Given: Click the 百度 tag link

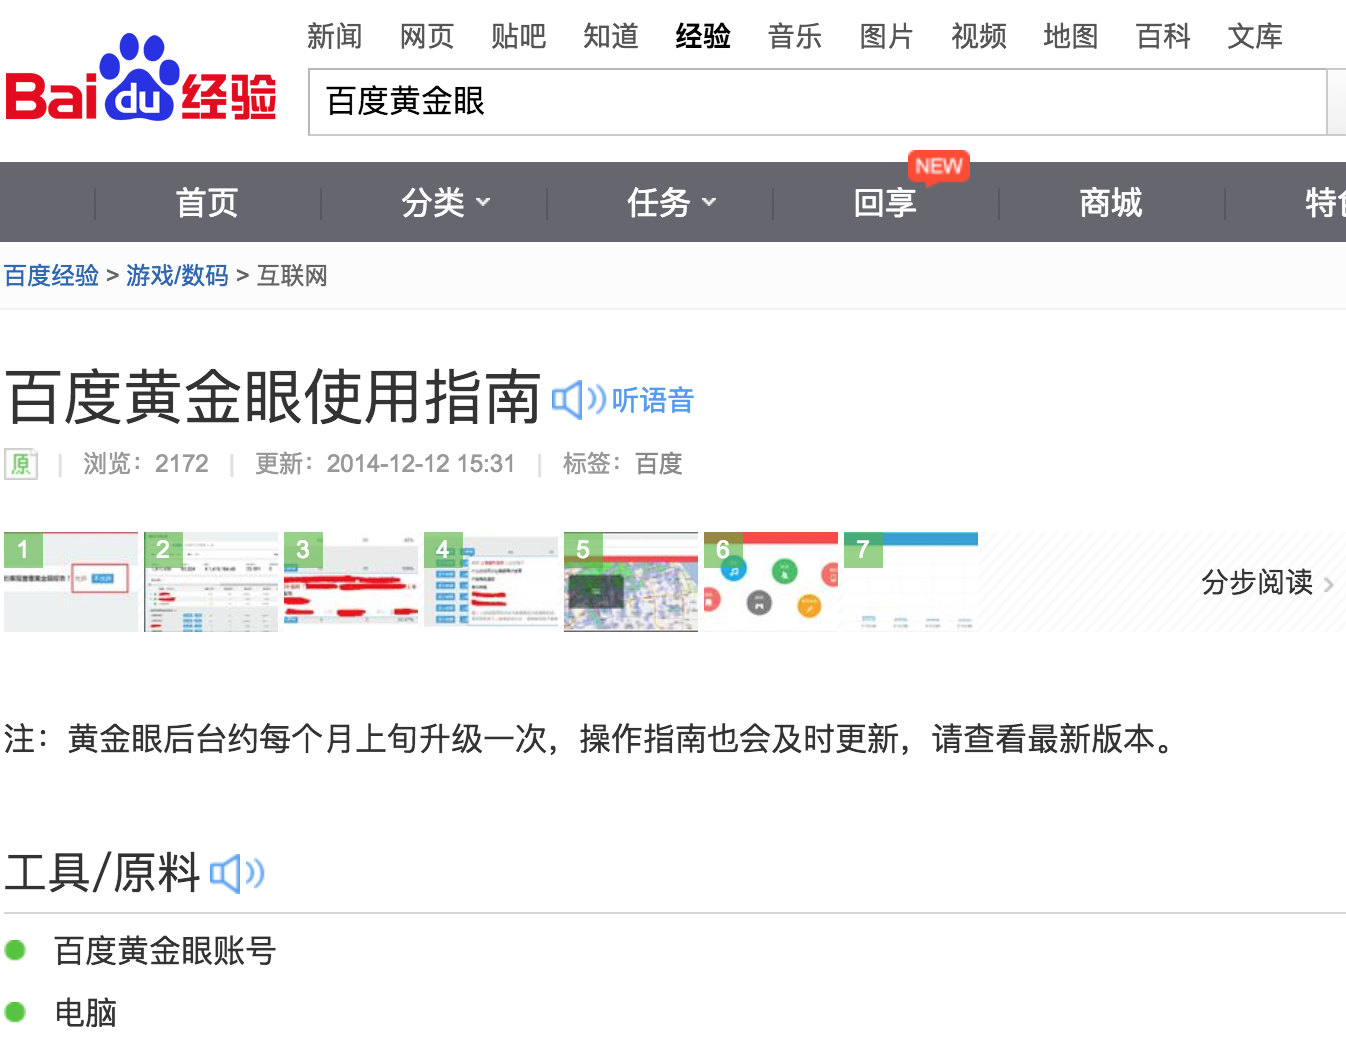Looking at the screenshot, I should tap(658, 464).
